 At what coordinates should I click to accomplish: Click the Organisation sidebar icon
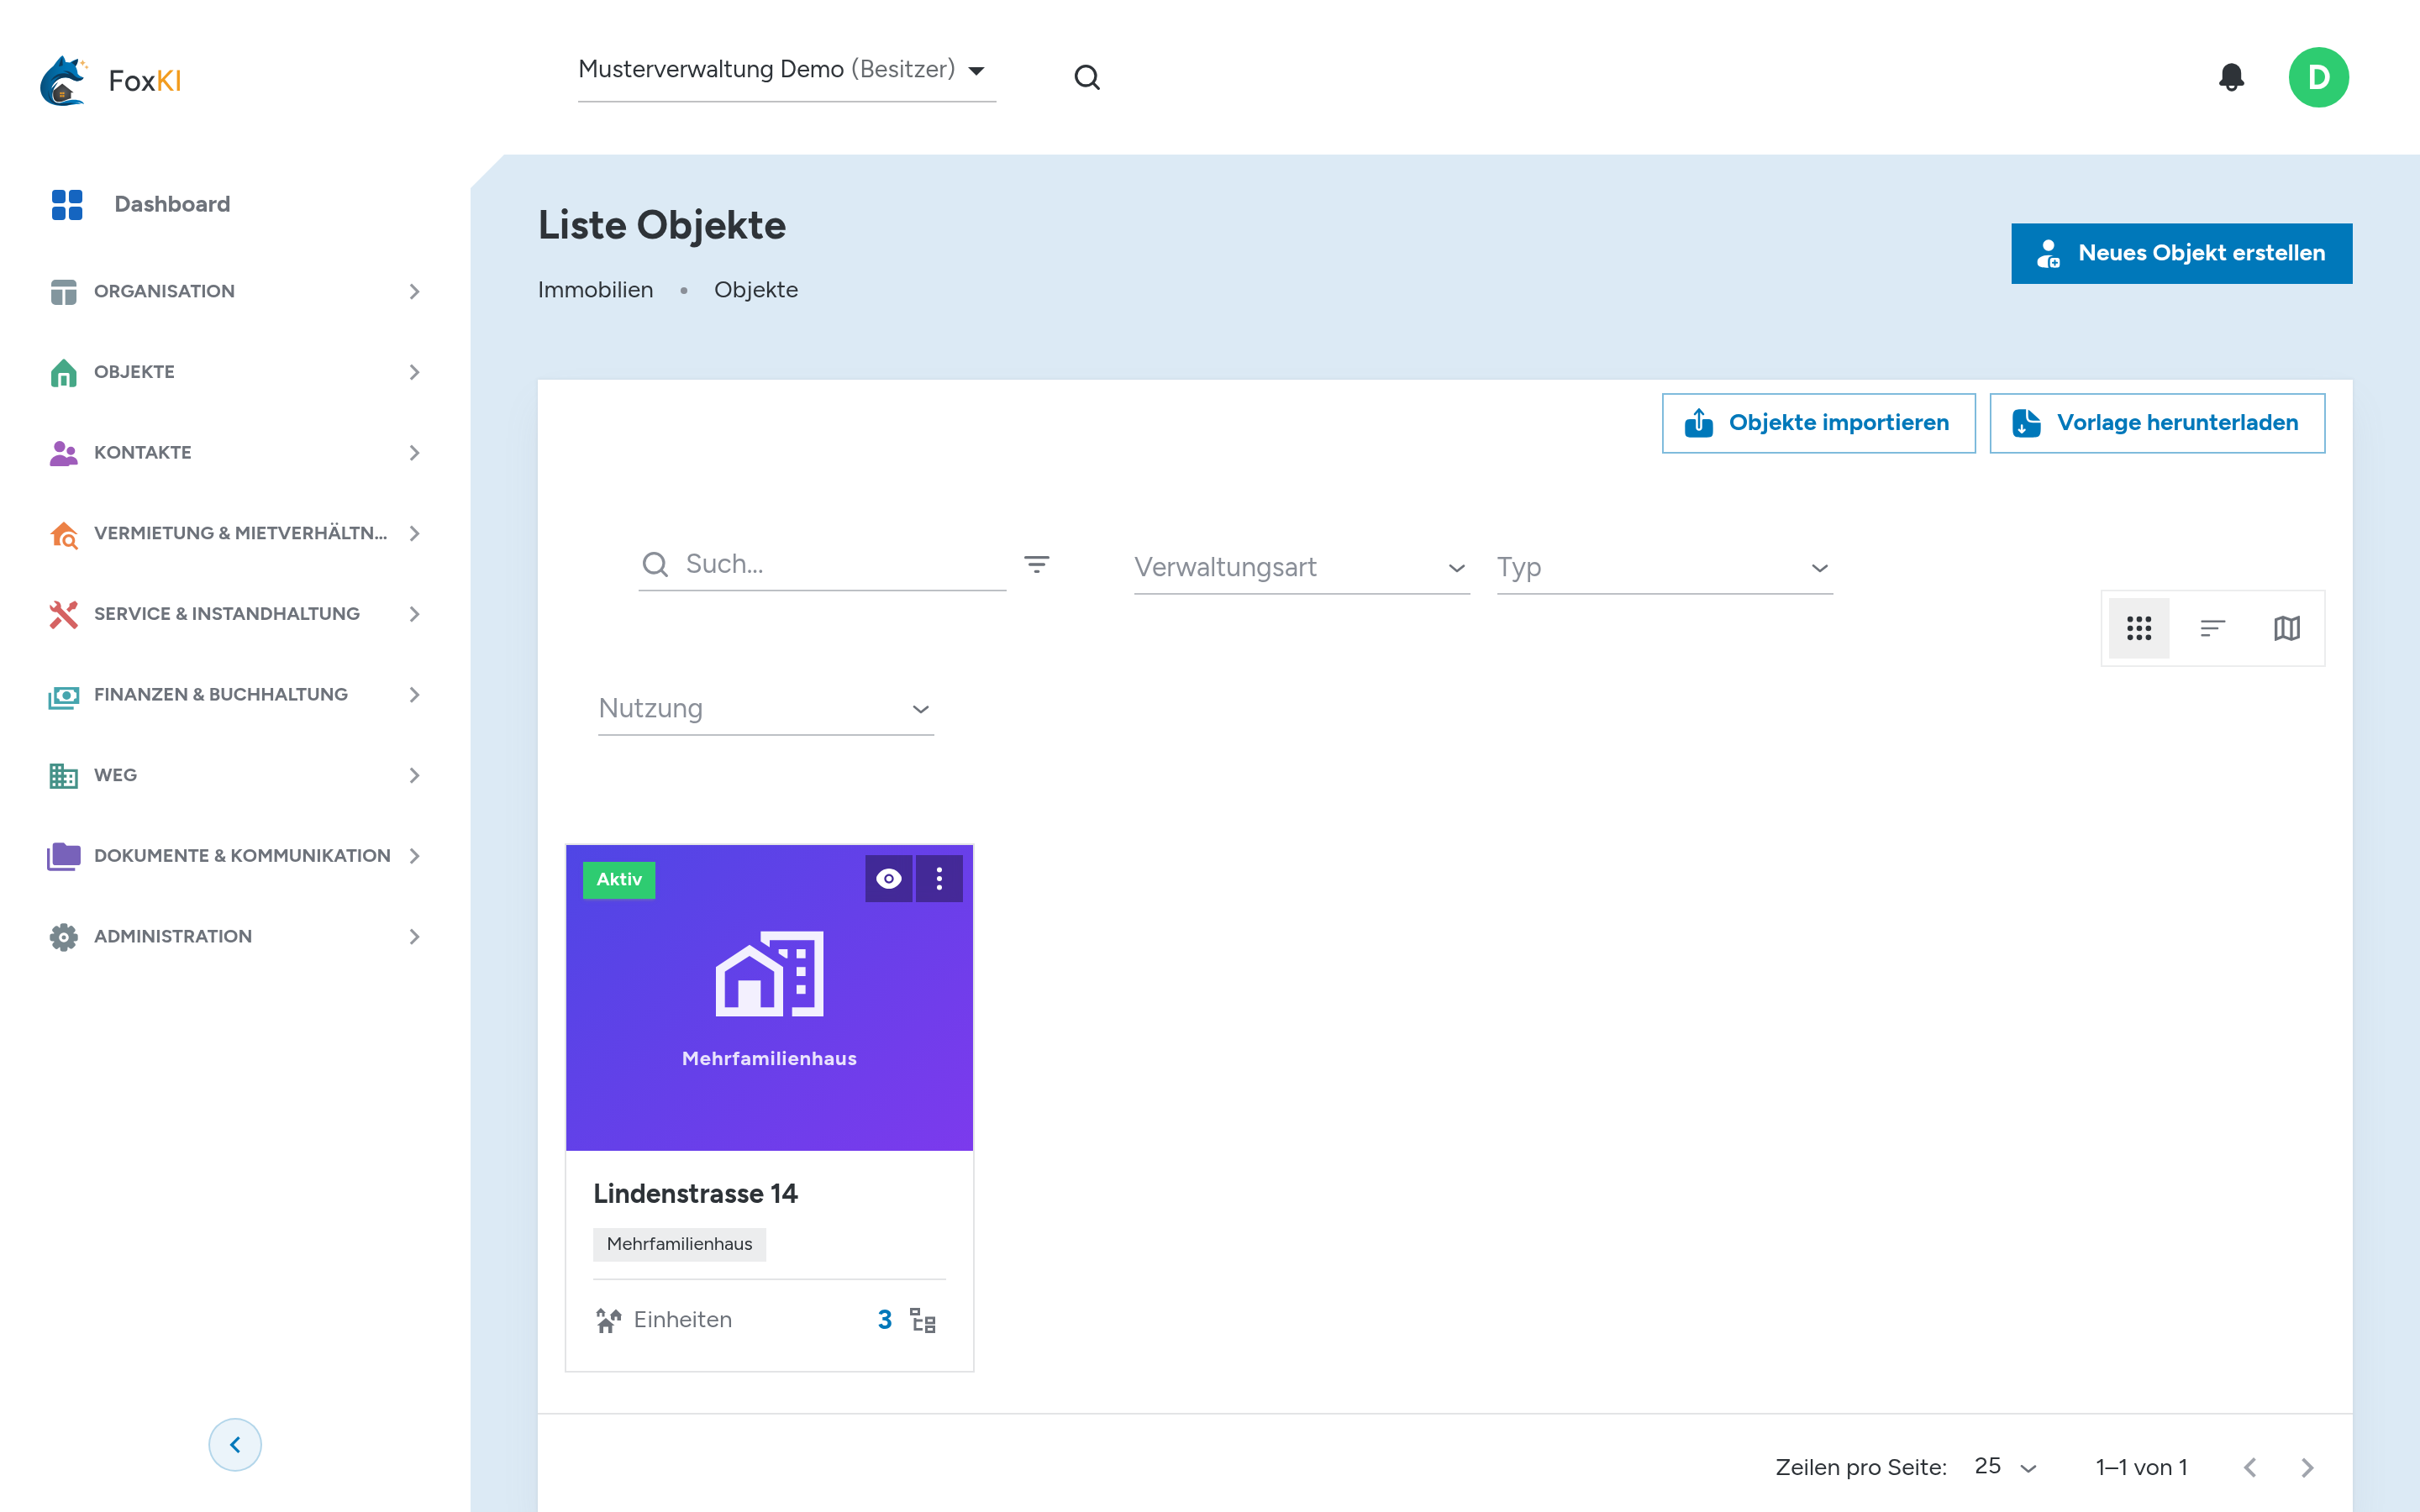tap(63, 291)
